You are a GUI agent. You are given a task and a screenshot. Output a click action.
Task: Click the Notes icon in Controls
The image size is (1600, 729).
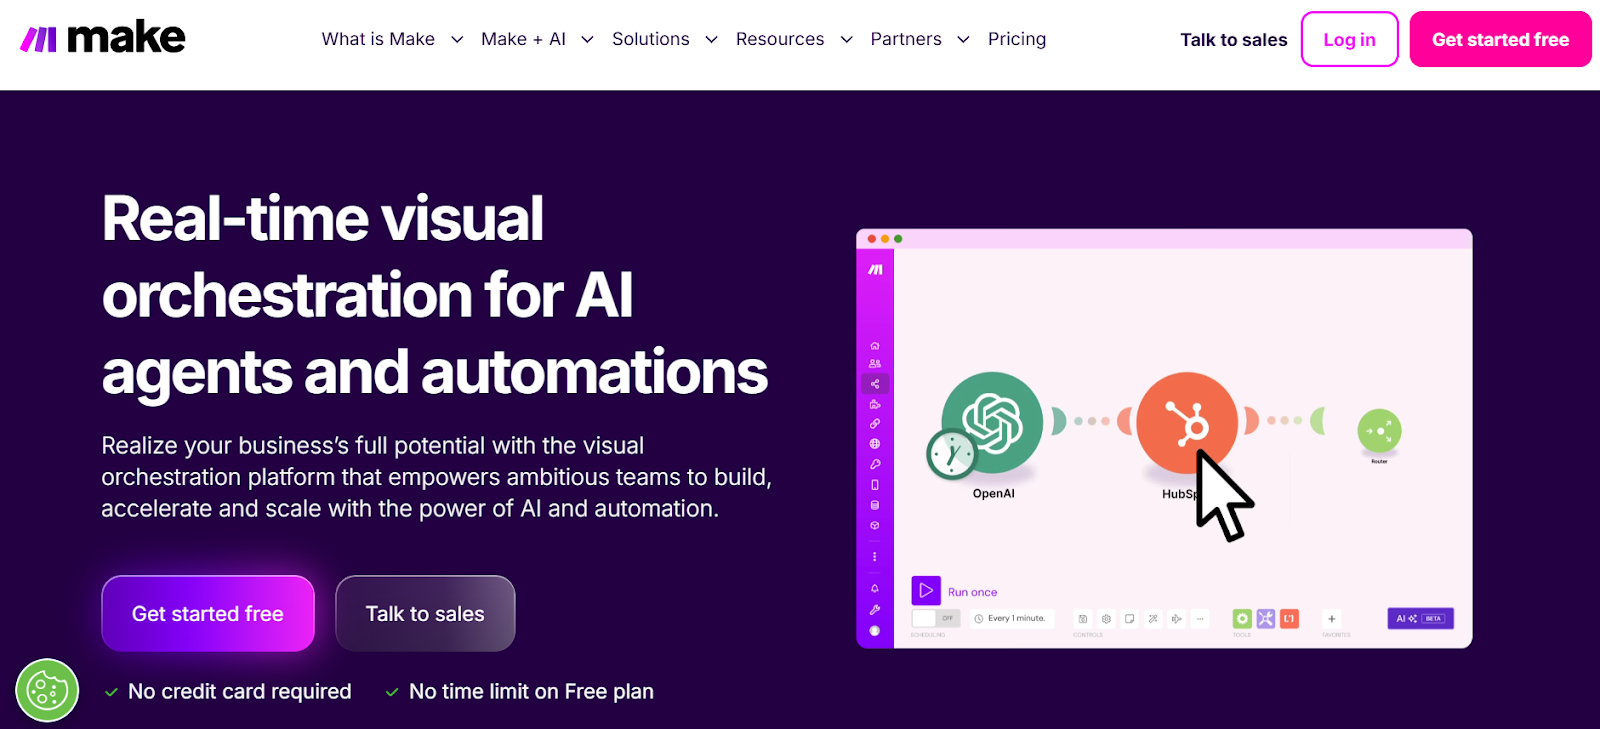[x=1130, y=619]
